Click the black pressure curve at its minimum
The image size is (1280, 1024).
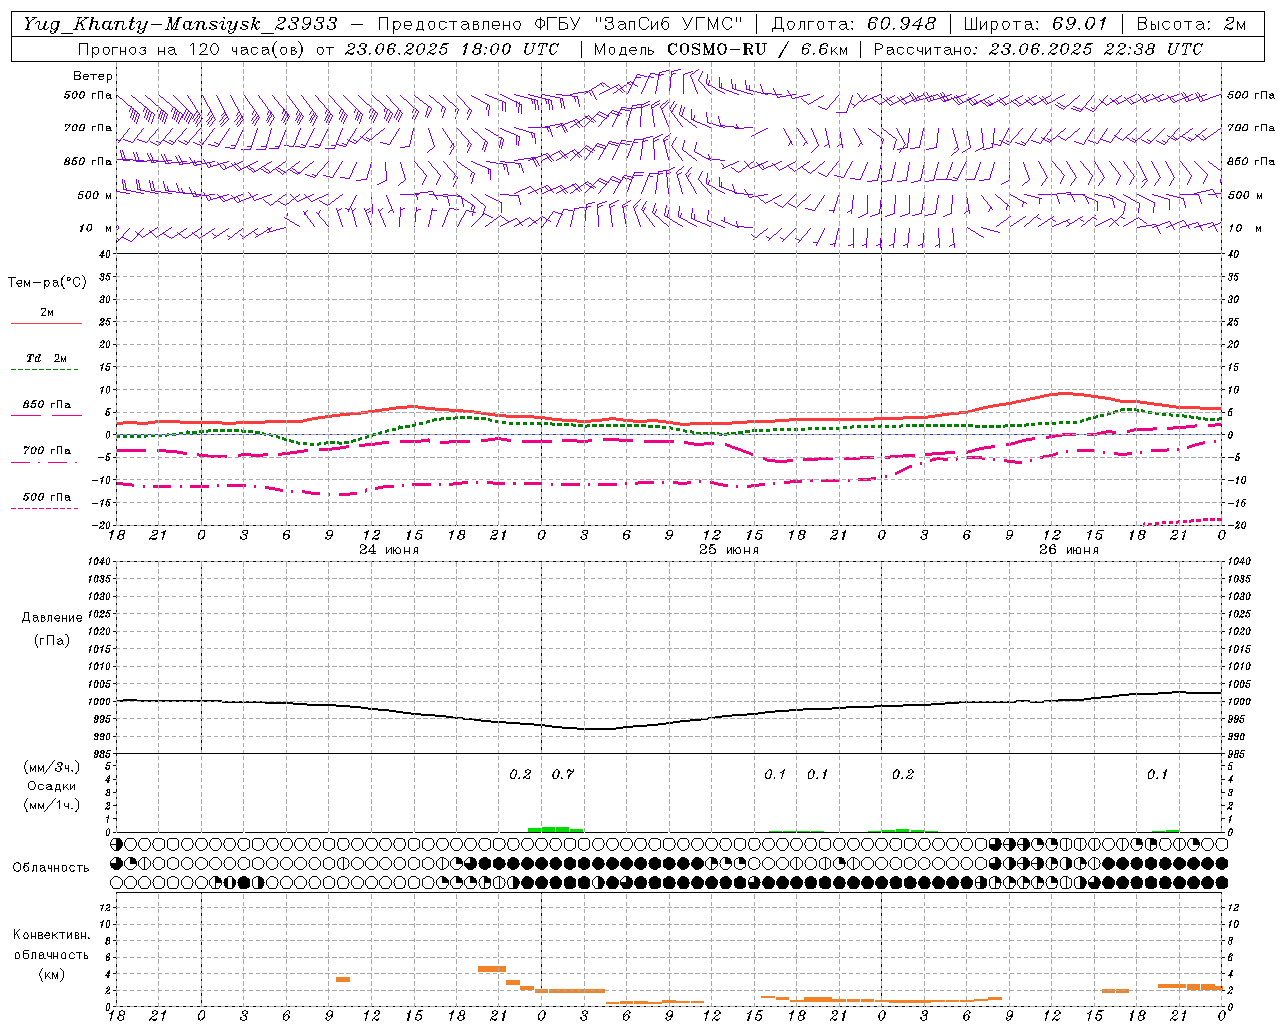coord(598,729)
